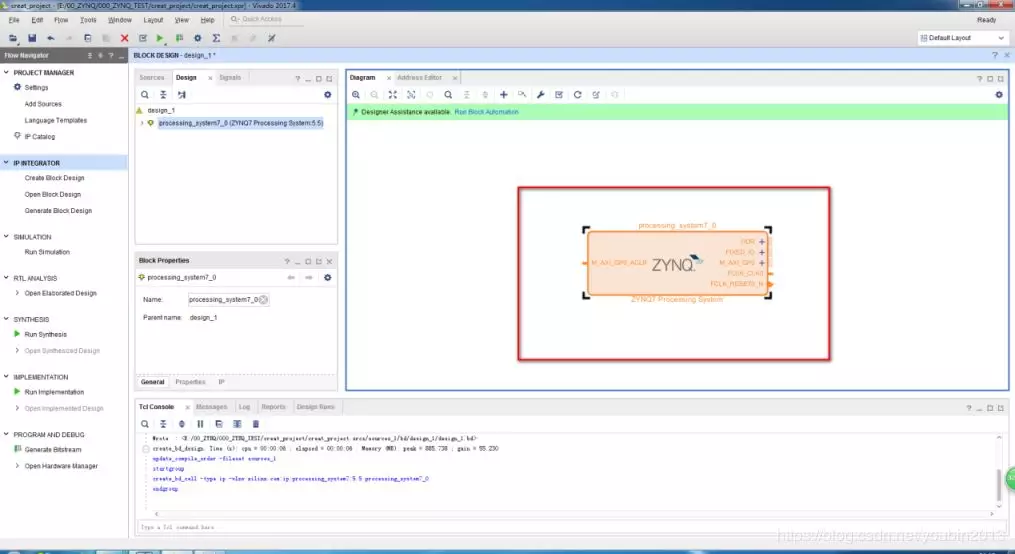Collapse the RTL ANALYSIS section
Screen dimensions: 1015x554
(6, 278)
